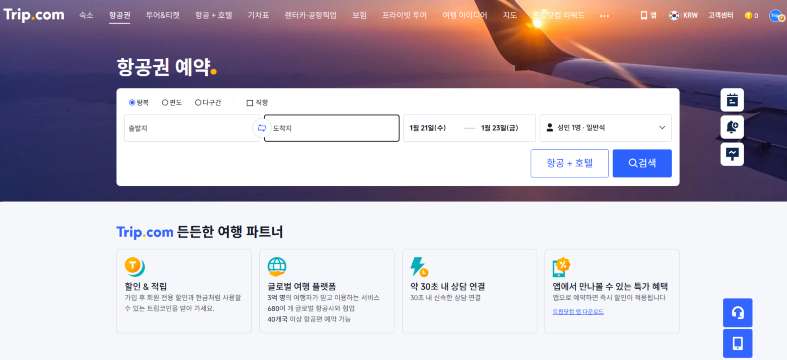The height and width of the screenshot is (360, 787).
Task: Click the Korea flag language icon
Action: (674, 16)
